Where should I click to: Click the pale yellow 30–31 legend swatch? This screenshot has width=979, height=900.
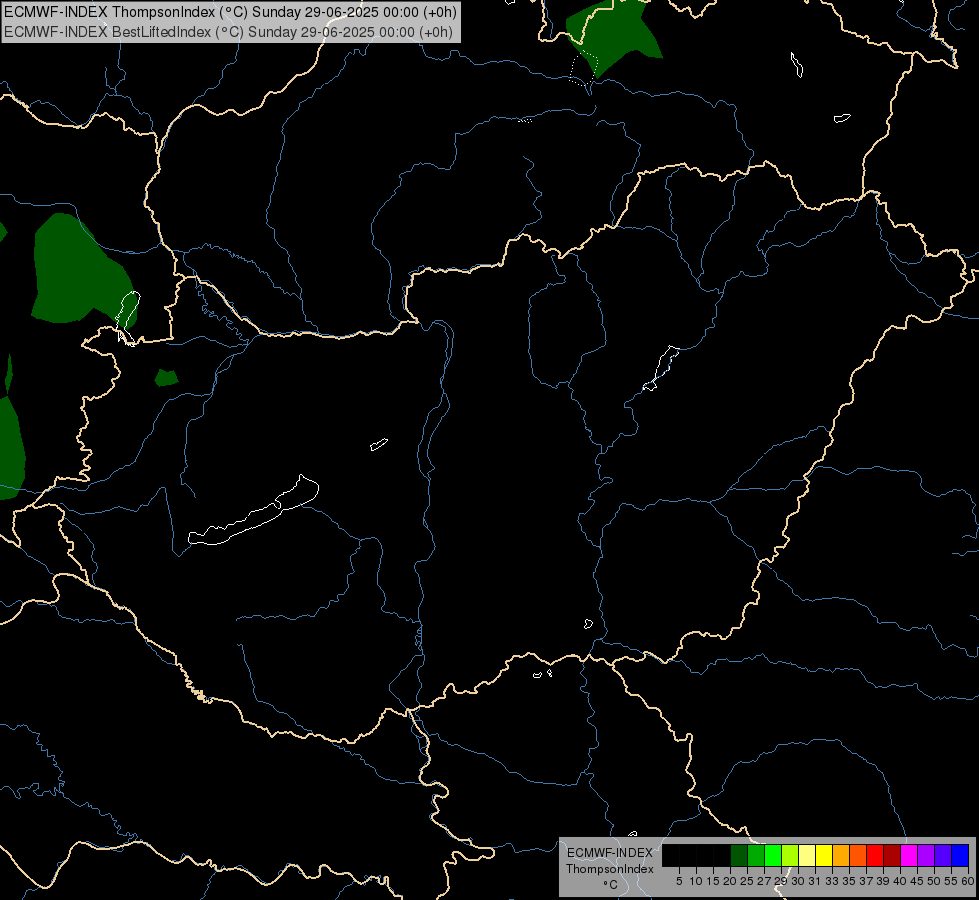pos(807,855)
